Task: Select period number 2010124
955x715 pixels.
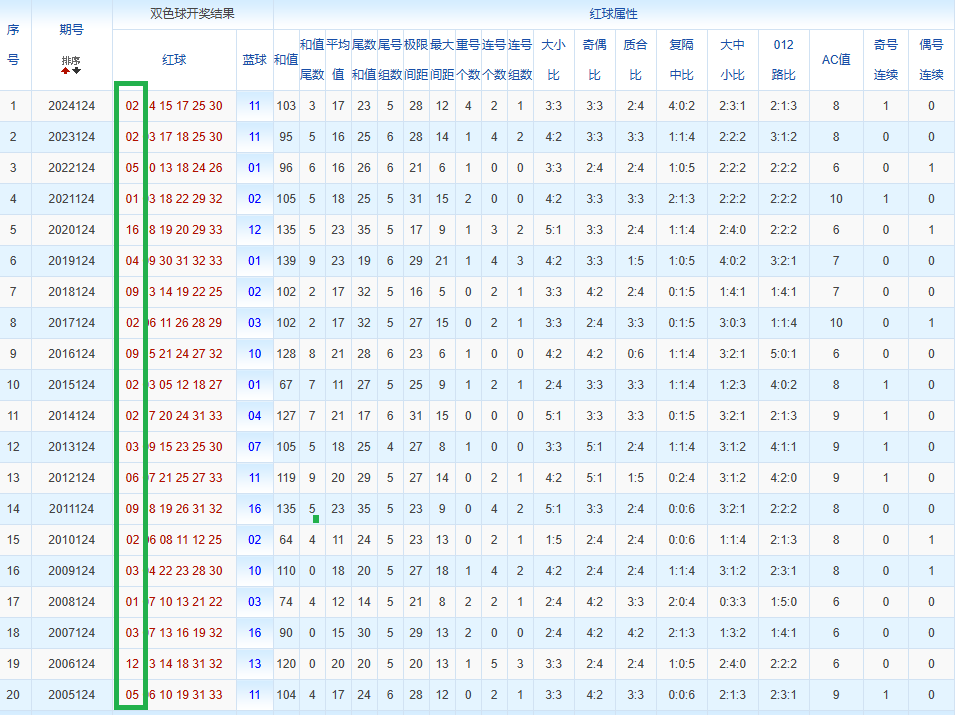Action: tap(71, 541)
